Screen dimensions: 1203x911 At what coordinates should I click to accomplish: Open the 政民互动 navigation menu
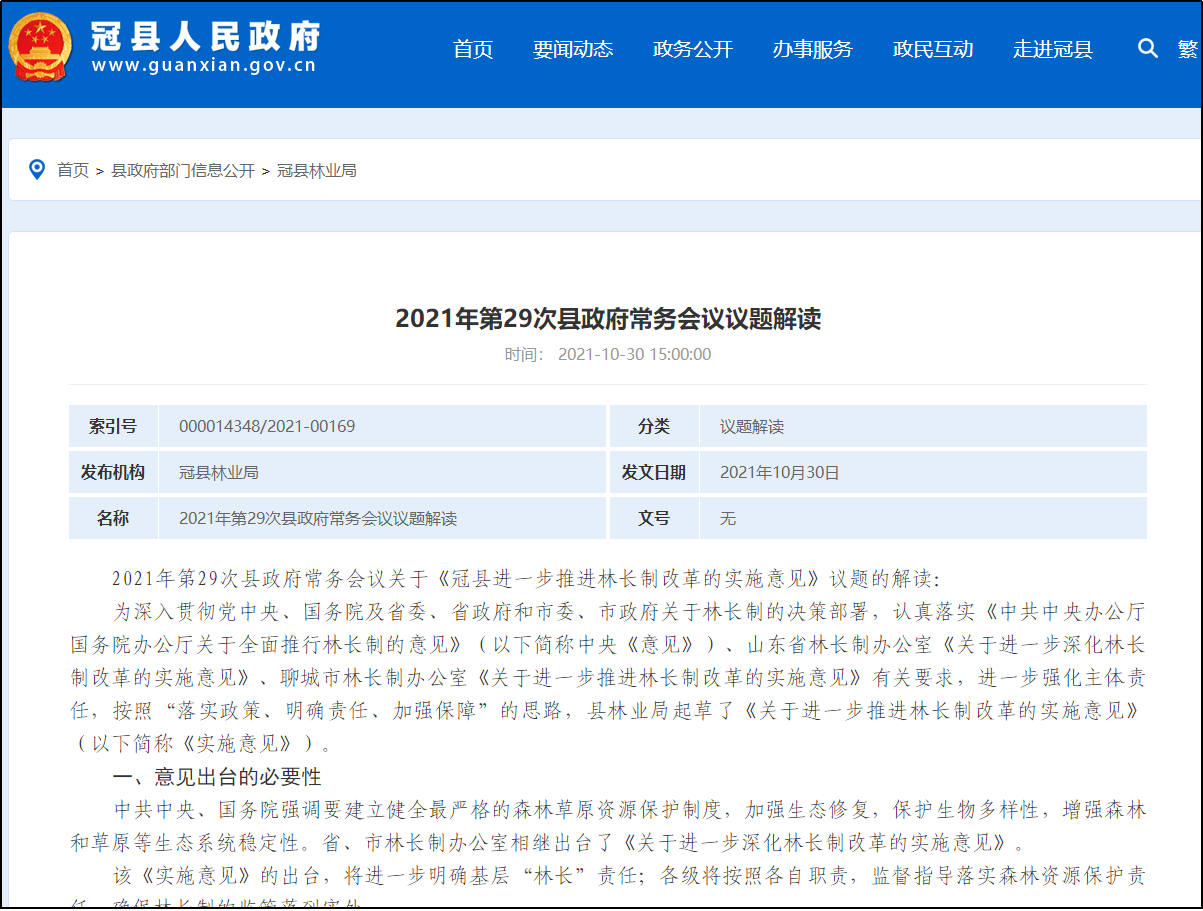[933, 49]
